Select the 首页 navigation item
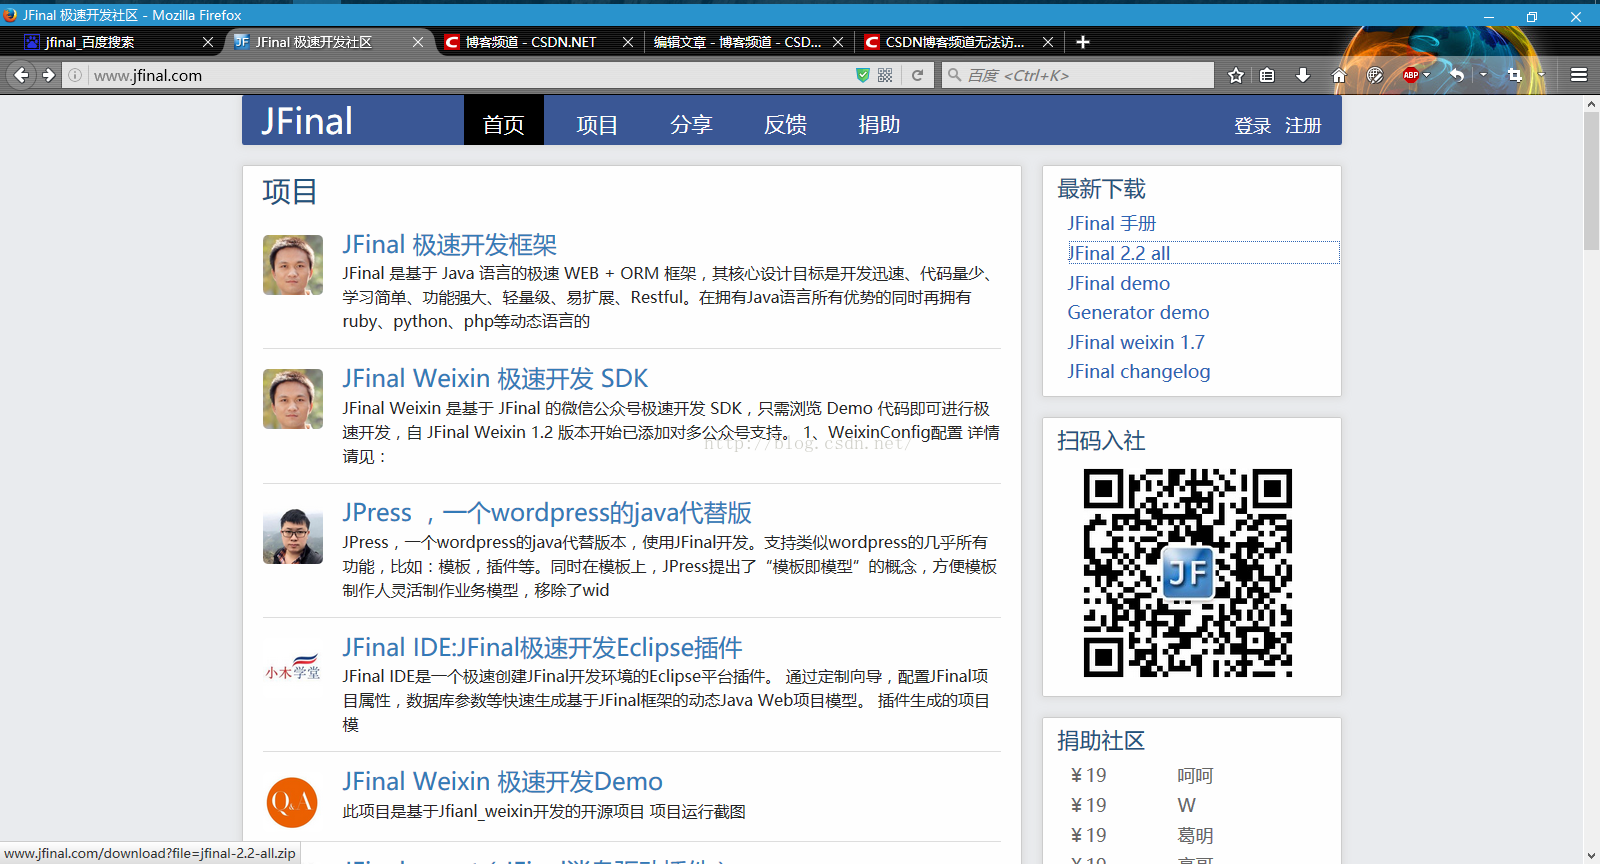The height and width of the screenshot is (864, 1600). [504, 120]
